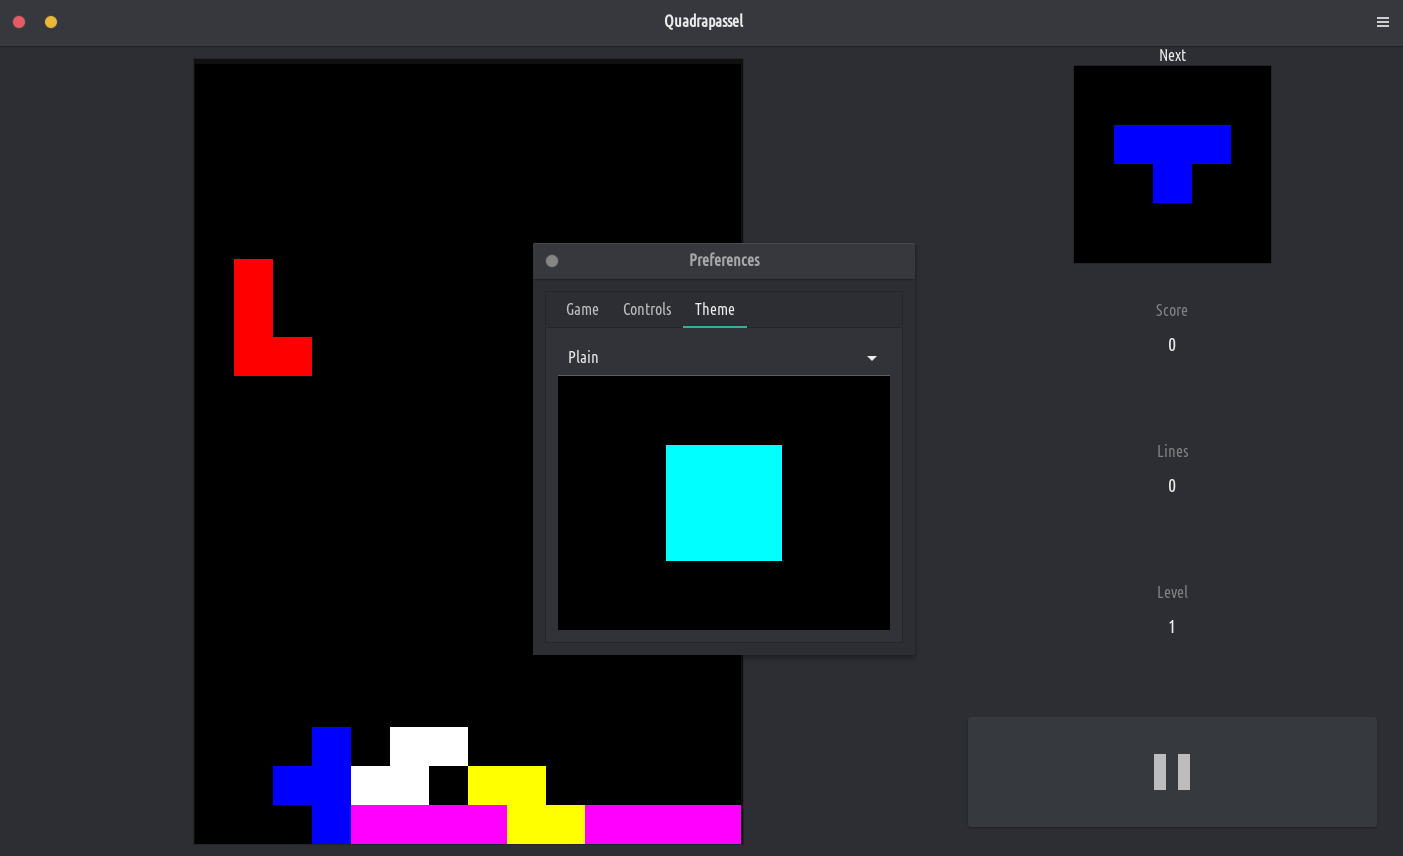Click the cyan block in the theme preview

point(723,503)
